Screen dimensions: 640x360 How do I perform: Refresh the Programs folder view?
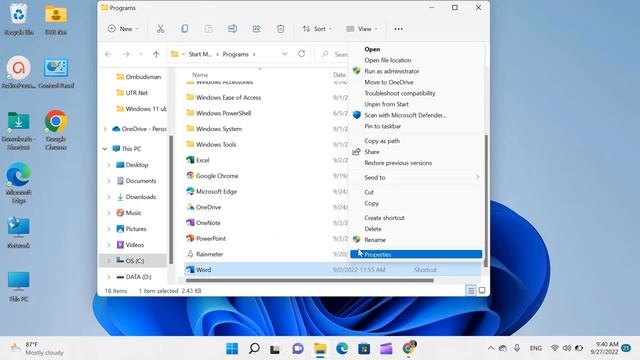302,54
